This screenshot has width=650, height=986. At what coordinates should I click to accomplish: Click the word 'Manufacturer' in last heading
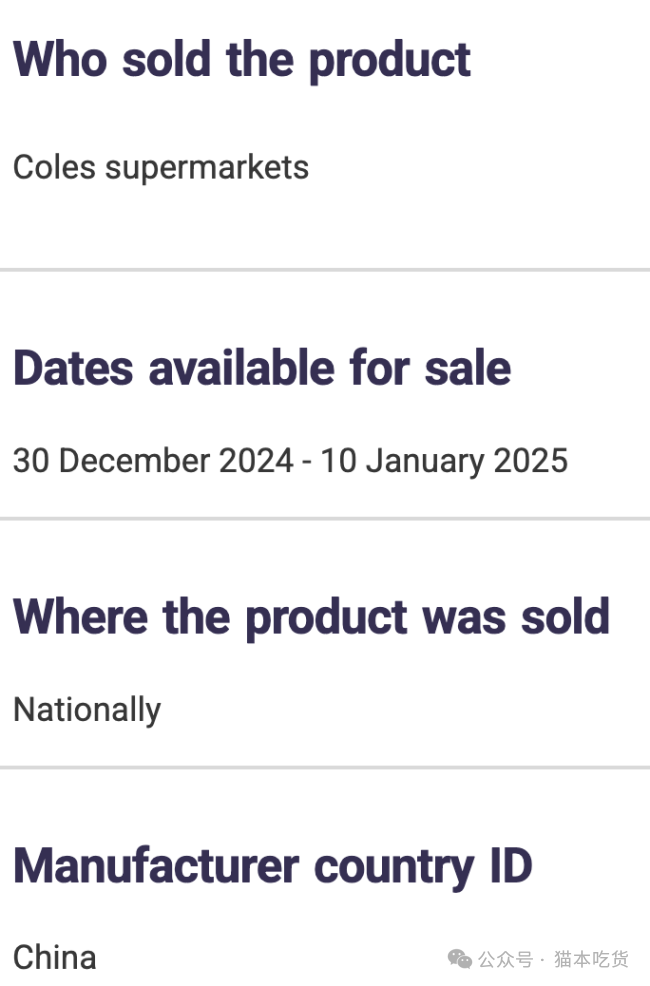point(156,866)
